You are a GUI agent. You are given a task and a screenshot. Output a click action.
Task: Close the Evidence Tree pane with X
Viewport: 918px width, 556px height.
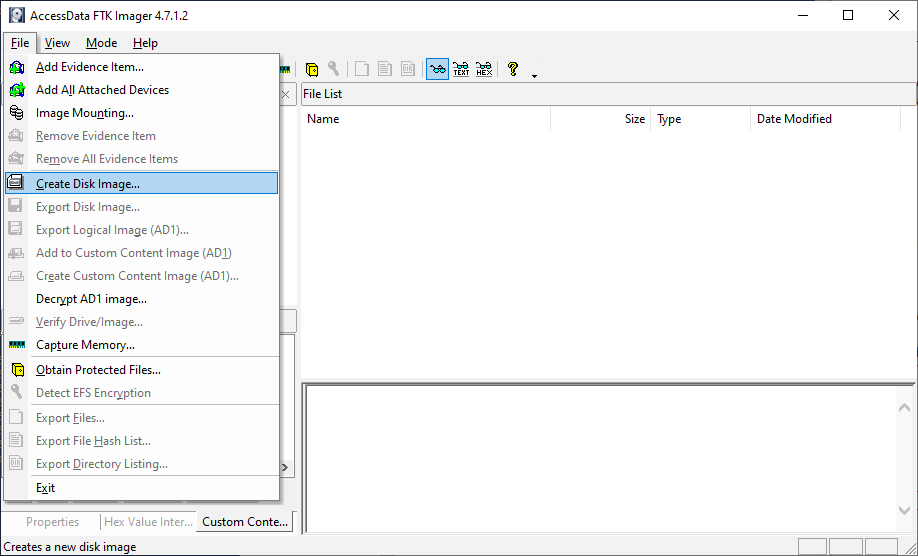pyautogui.click(x=286, y=94)
